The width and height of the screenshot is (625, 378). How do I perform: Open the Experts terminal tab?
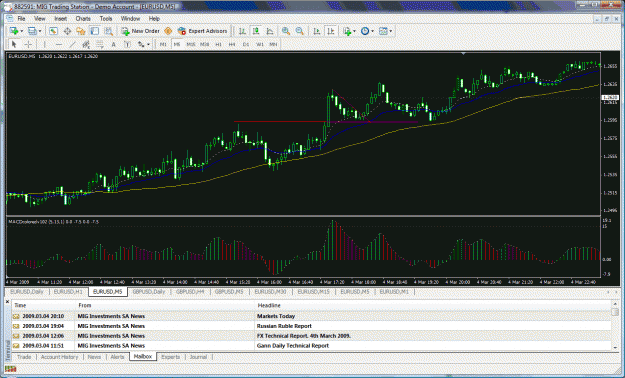click(x=171, y=357)
